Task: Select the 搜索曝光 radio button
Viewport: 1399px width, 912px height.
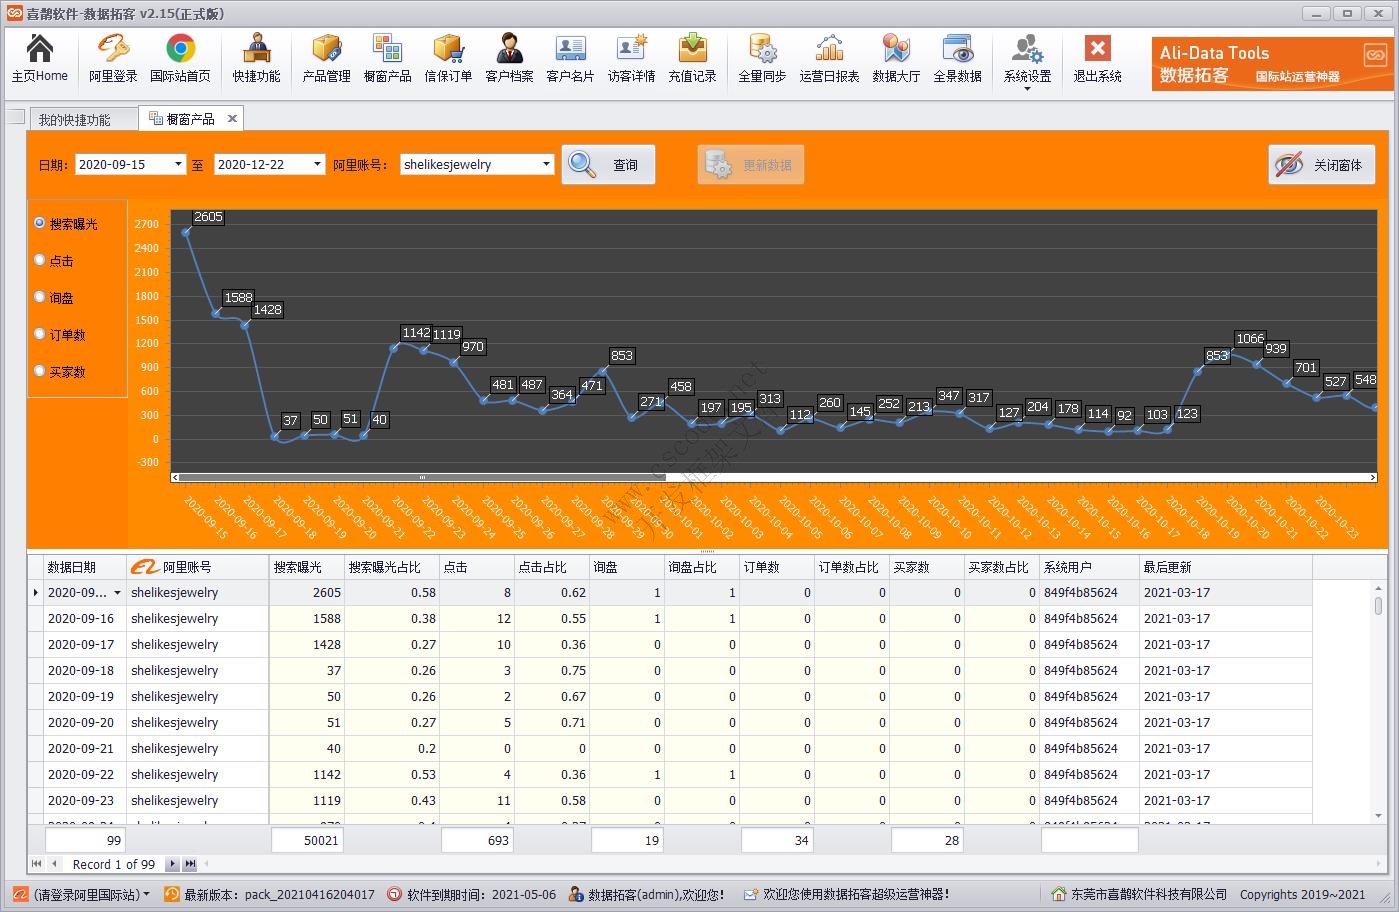Action: pos(40,223)
